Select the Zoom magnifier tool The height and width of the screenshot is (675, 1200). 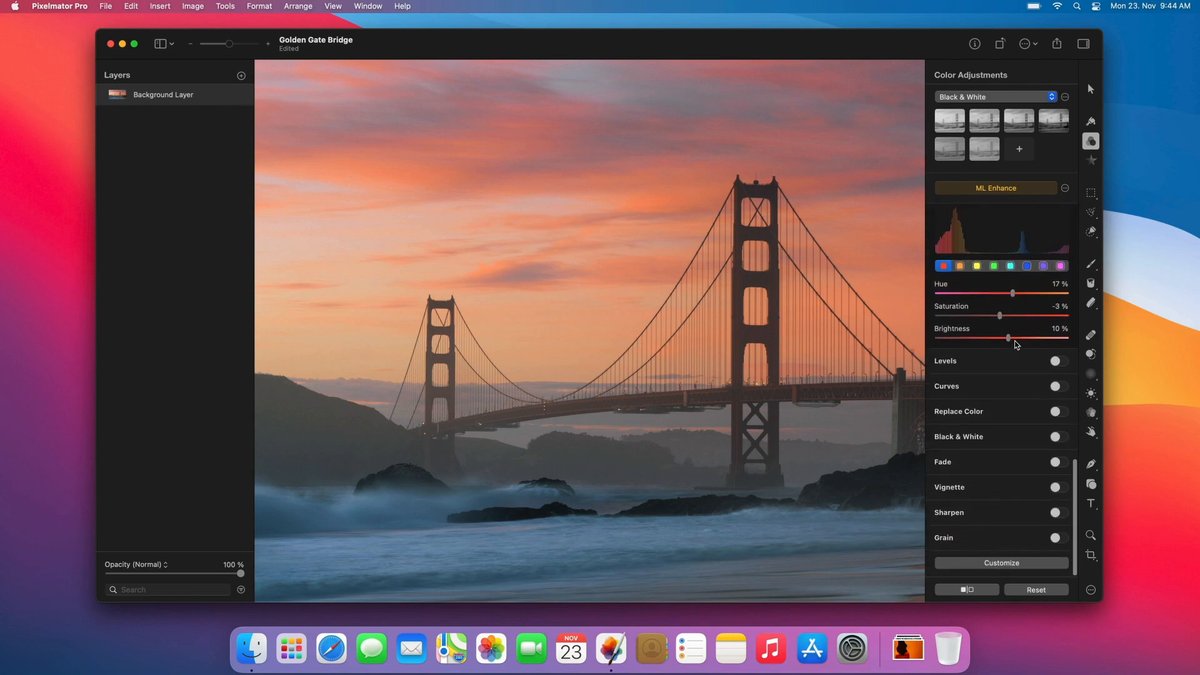(1091, 535)
